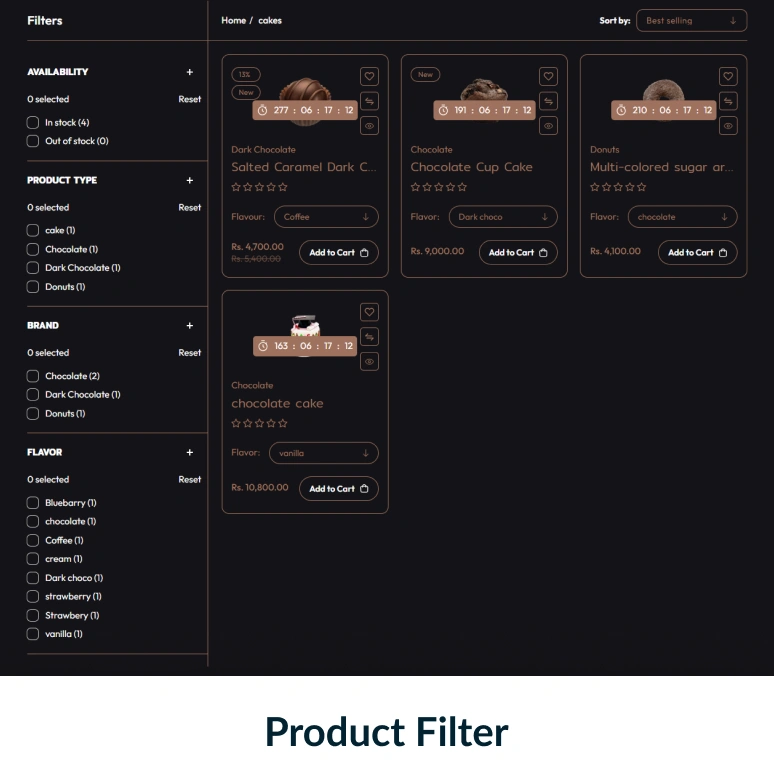The height and width of the screenshot is (784, 774).
Task: Go to Home in breadcrumb
Action: (233, 20)
